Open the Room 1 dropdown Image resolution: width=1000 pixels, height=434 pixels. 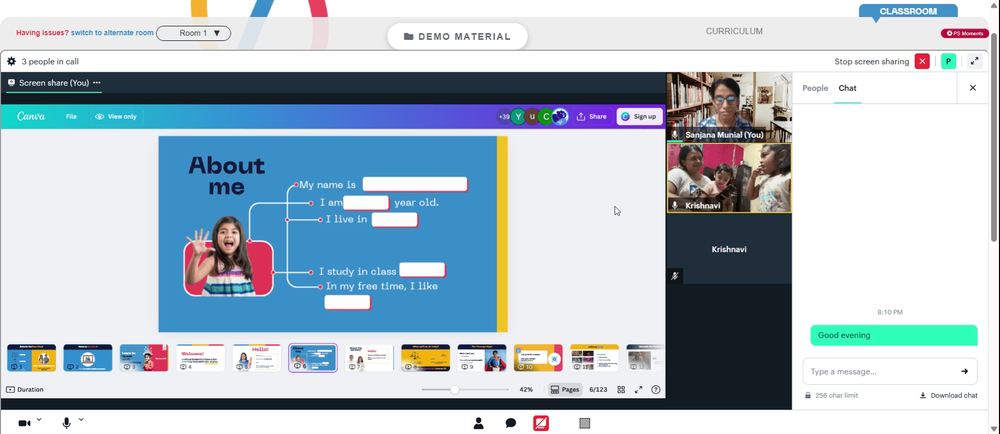click(193, 33)
